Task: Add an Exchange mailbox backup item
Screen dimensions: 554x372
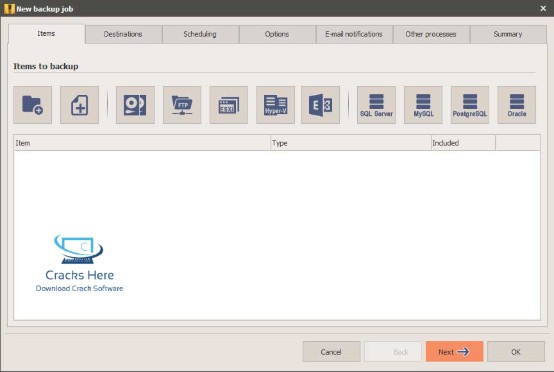Action: (x=320, y=105)
